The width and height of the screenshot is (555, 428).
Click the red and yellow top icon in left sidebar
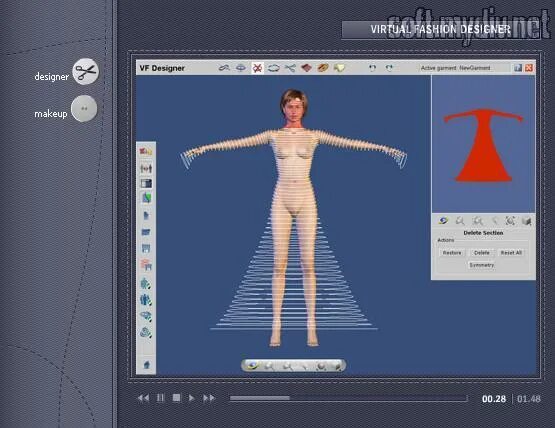(x=145, y=152)
